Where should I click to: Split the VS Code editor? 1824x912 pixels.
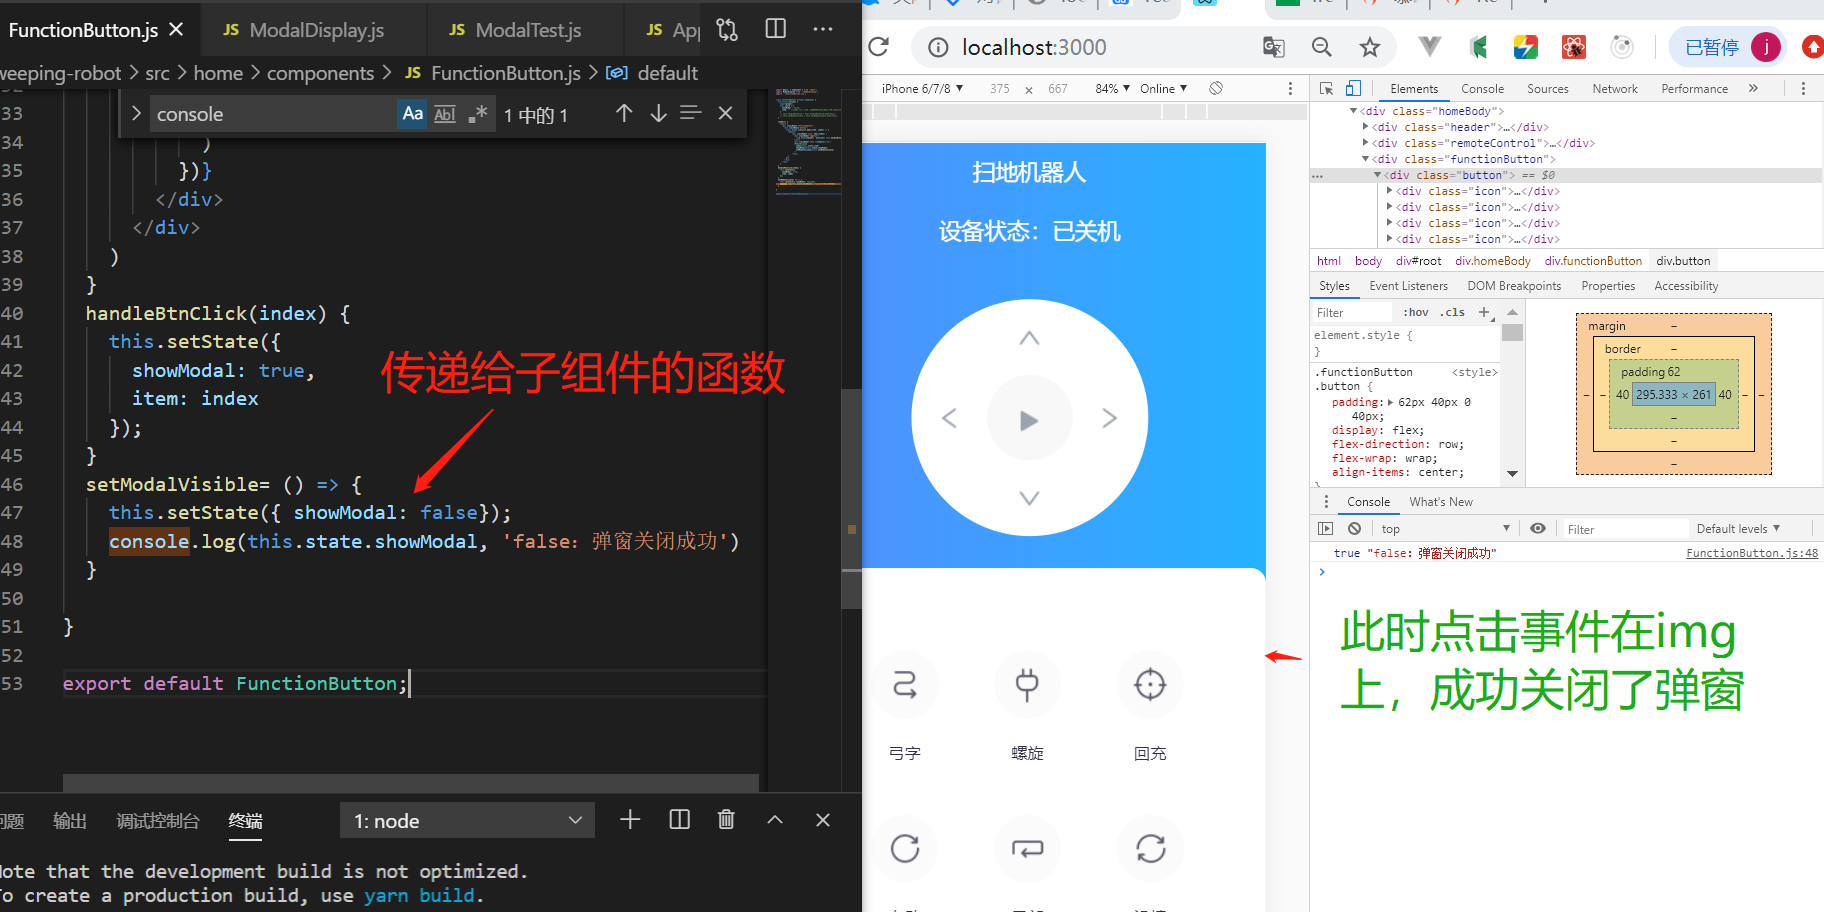(775, 29)
